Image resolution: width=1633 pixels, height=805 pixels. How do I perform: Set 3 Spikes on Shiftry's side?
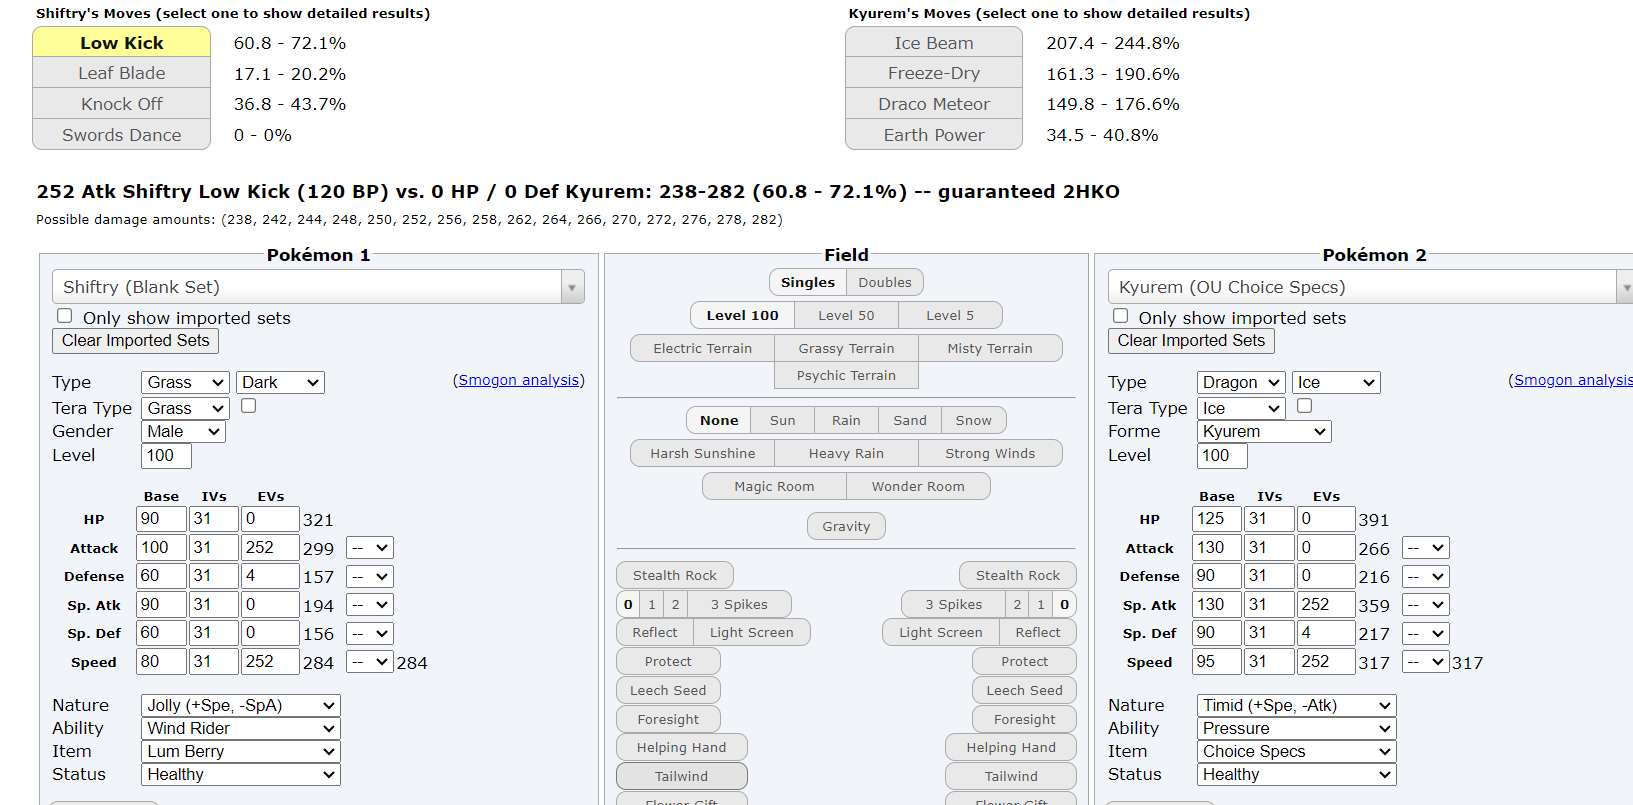pos(739,604)
